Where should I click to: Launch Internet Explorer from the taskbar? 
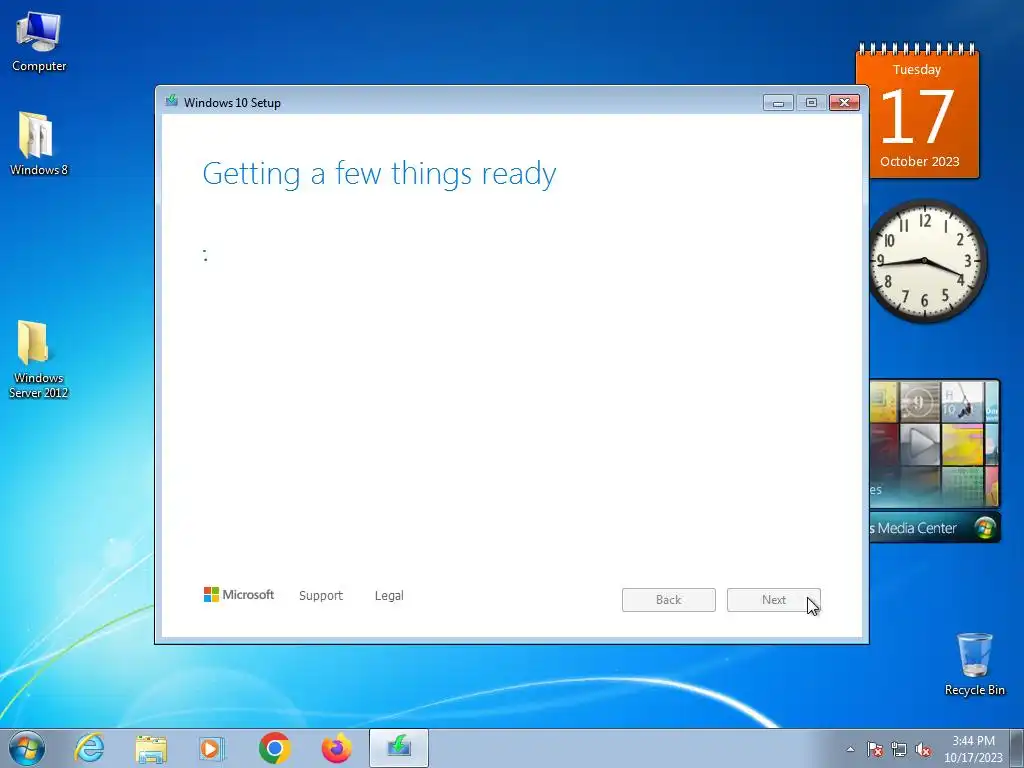coord(89,748)
